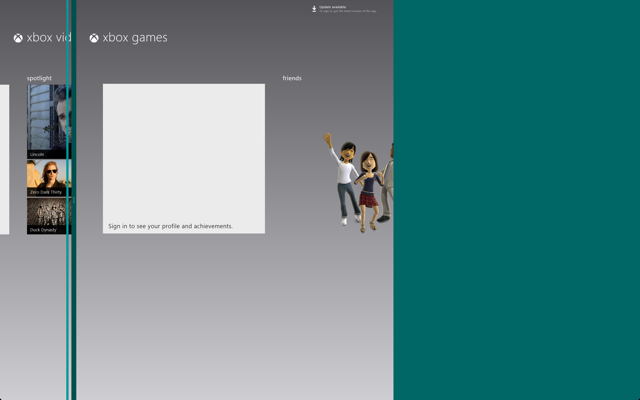640x400 pixels.
Task: Select the girl avatar in plaid skirt
Action: 369,191
